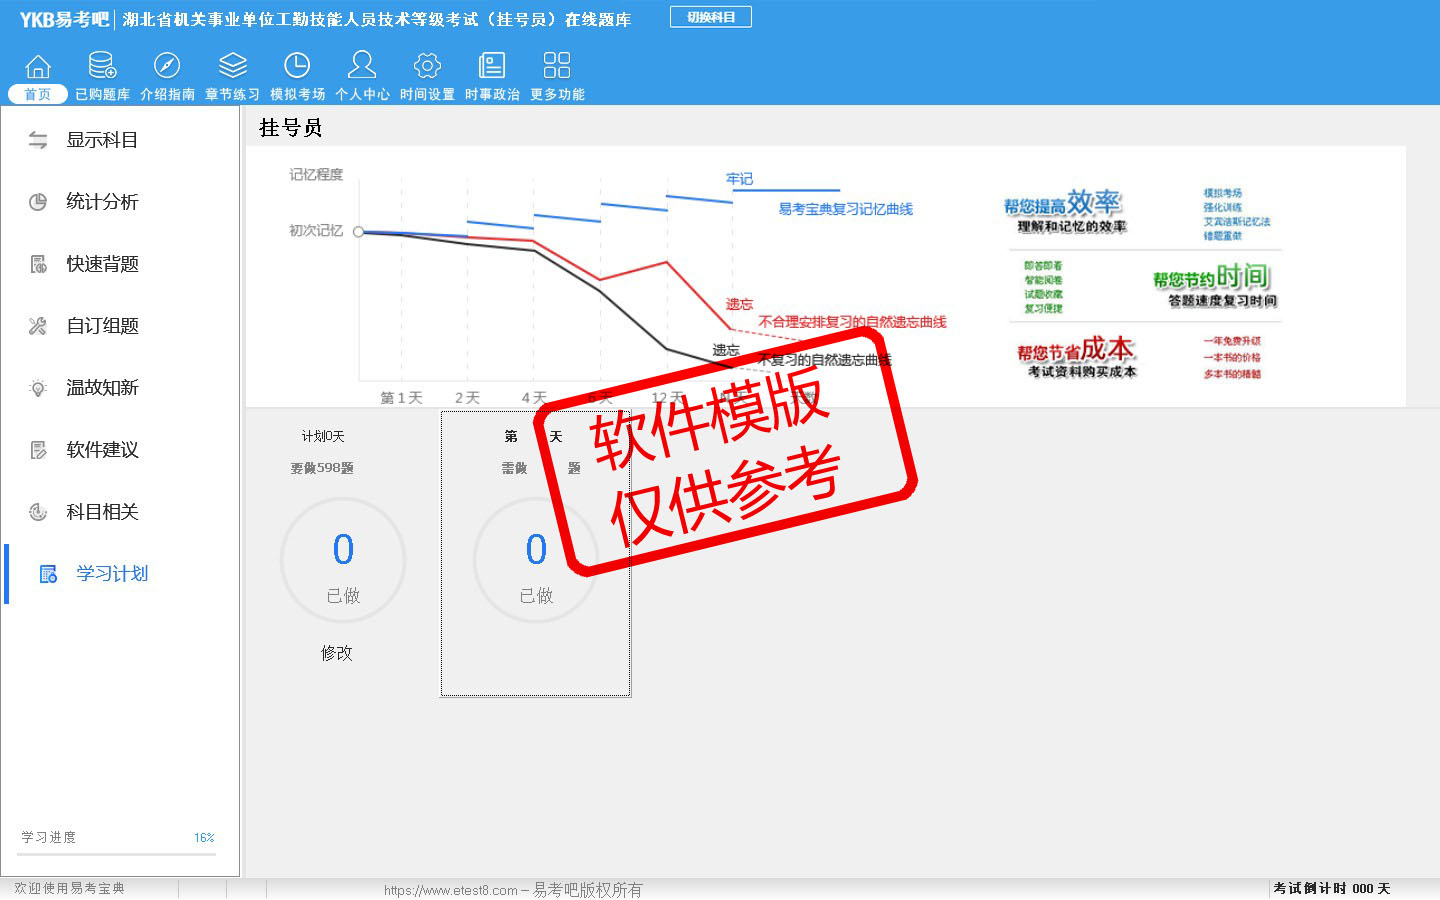Click the 帮您节省成本 banner text
This screenshot has width=1440, height=900.
pyautogui.click(x=1076, y=349)
